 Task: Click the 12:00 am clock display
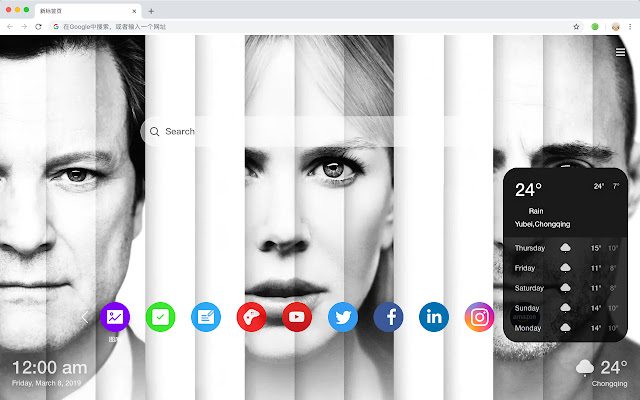click(49, 368)
